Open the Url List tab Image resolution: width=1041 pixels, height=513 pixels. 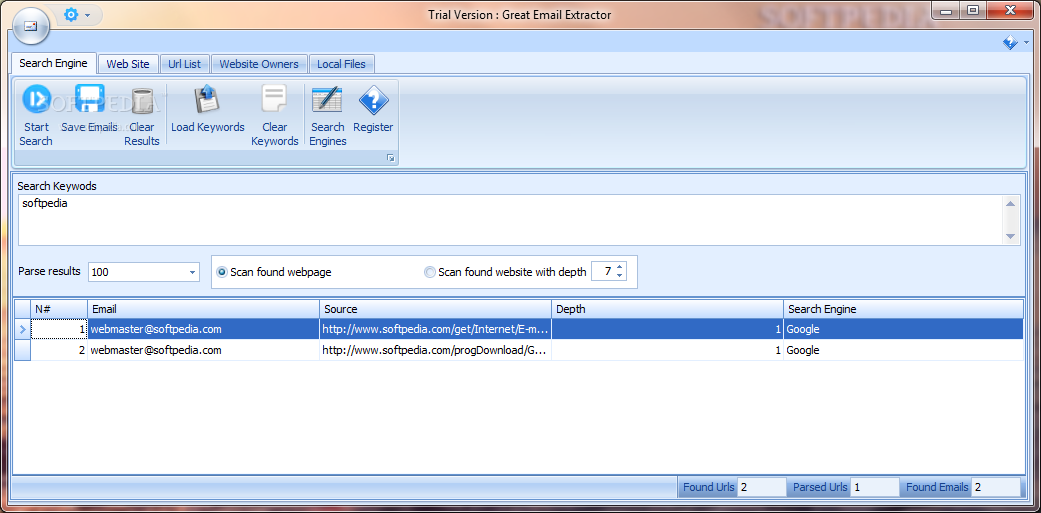click(x=185, y=64)
